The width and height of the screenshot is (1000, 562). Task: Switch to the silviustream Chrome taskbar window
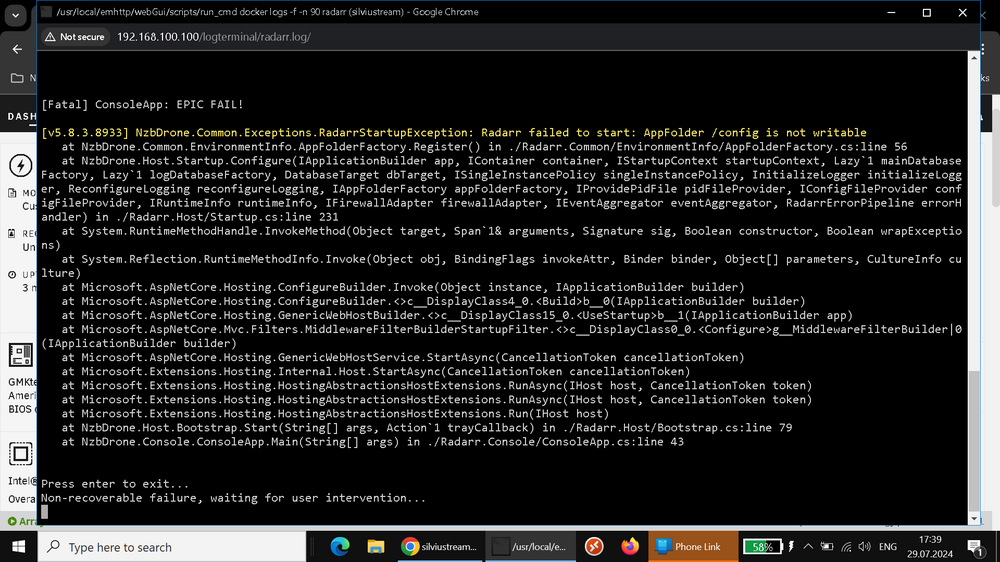coord(439,547)
